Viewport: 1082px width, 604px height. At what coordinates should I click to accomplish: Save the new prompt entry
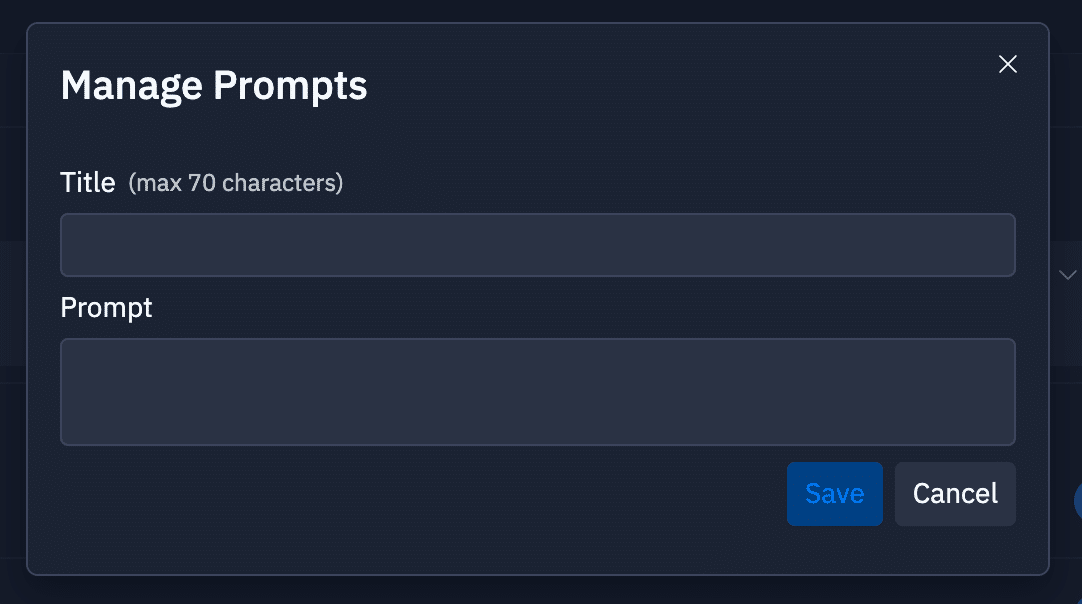tap(834, 494)
